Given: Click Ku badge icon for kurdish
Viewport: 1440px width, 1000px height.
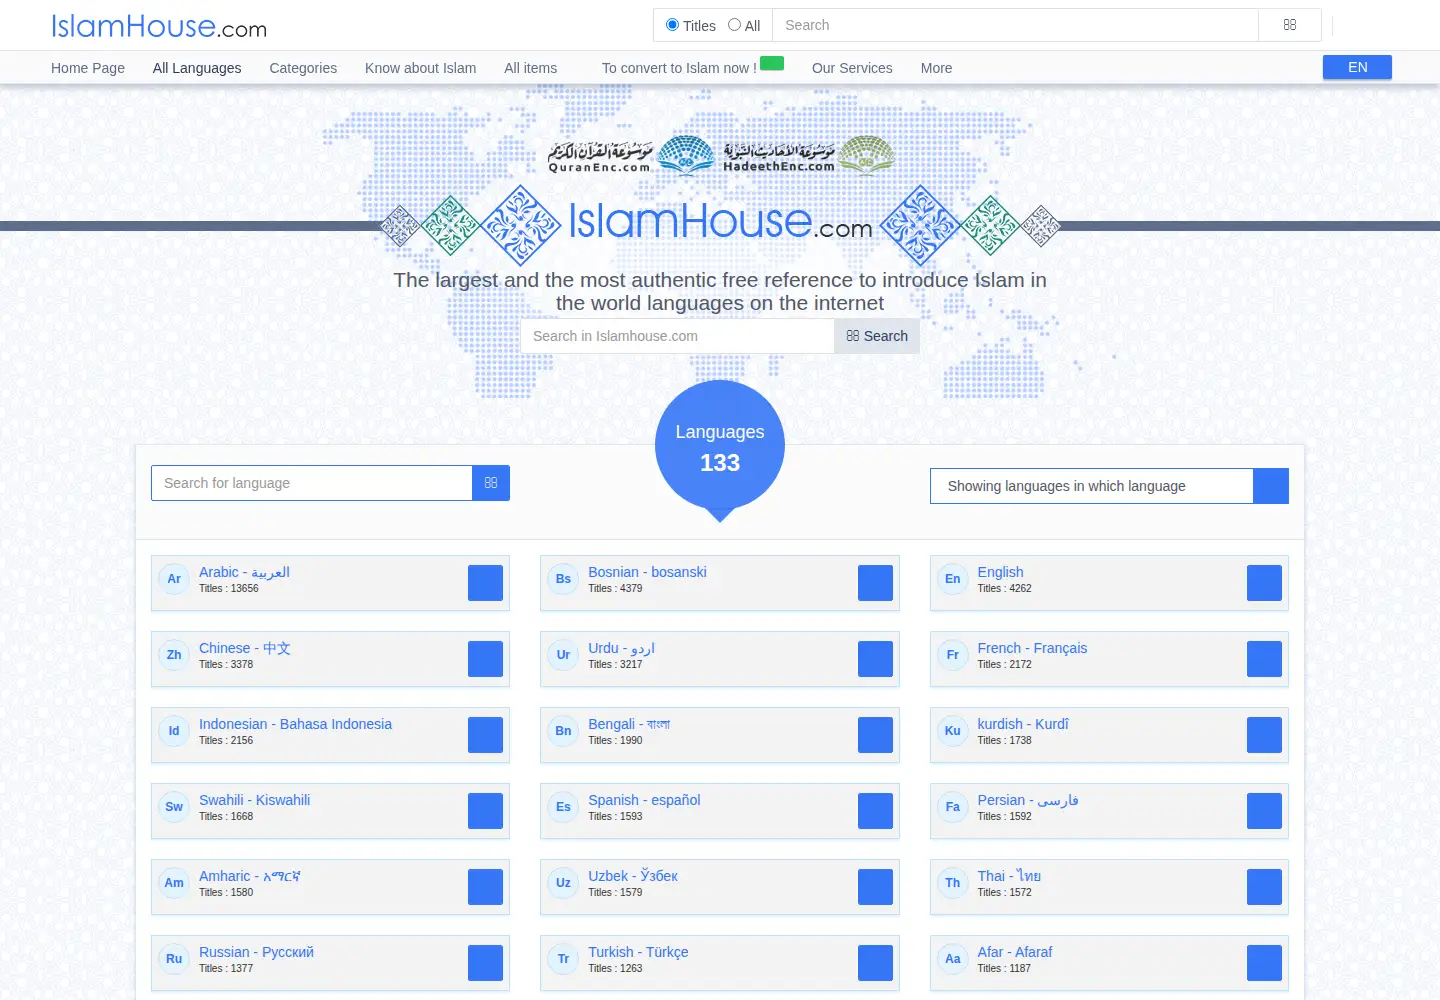Looking at the screenshot, I should pos(952,731).
